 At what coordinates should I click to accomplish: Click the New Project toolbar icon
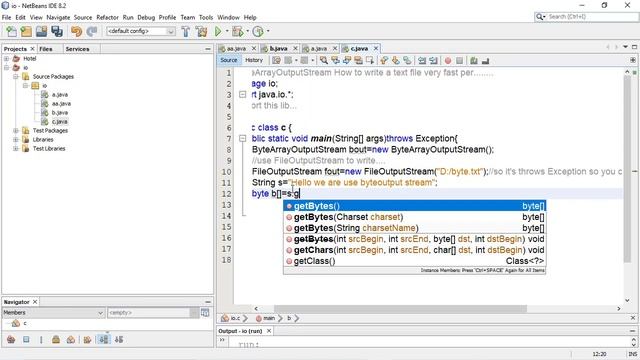click(x=26, y=31)
